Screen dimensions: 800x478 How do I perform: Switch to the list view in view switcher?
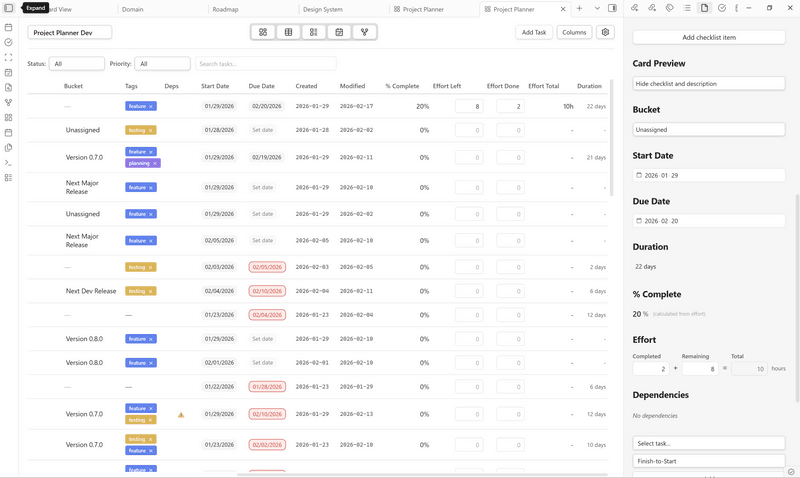tap(314, 32)
